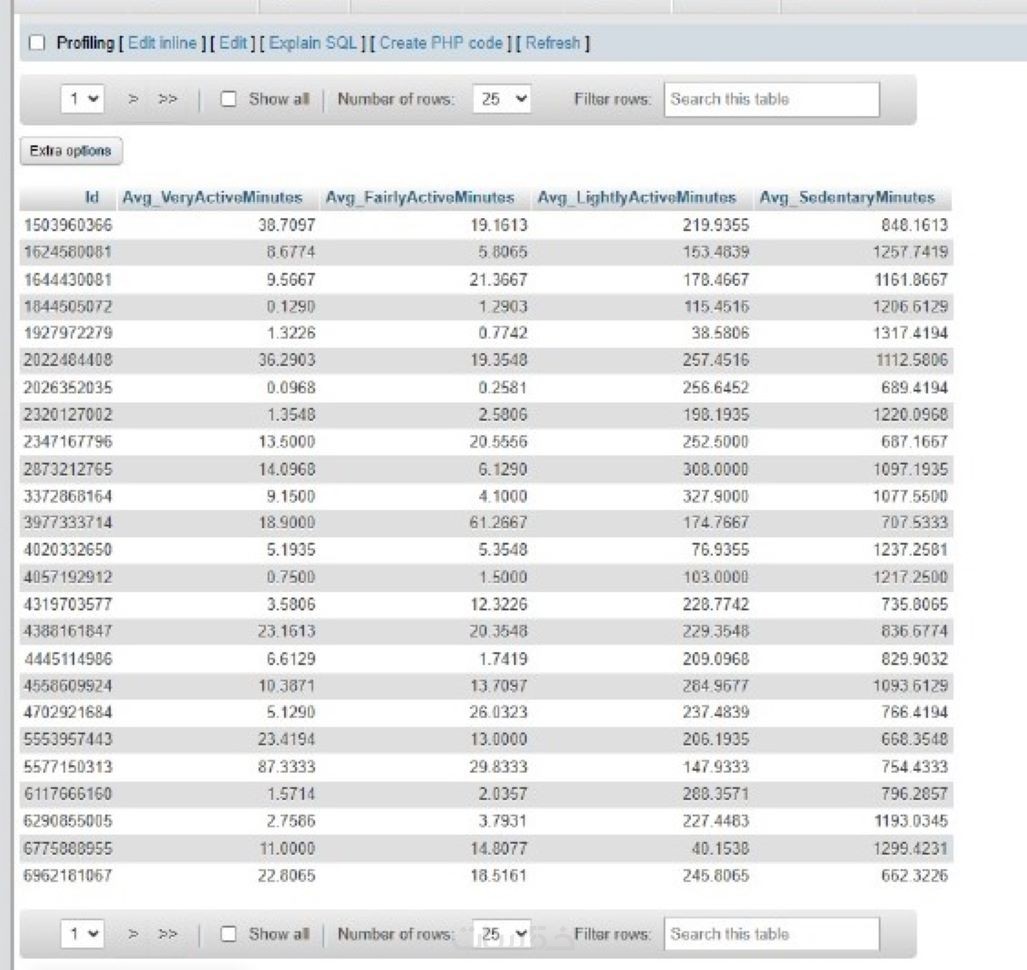The image size is (1027, 970).
Task: Open the bottom page number dropdown
Action: [x=83, y=934]
